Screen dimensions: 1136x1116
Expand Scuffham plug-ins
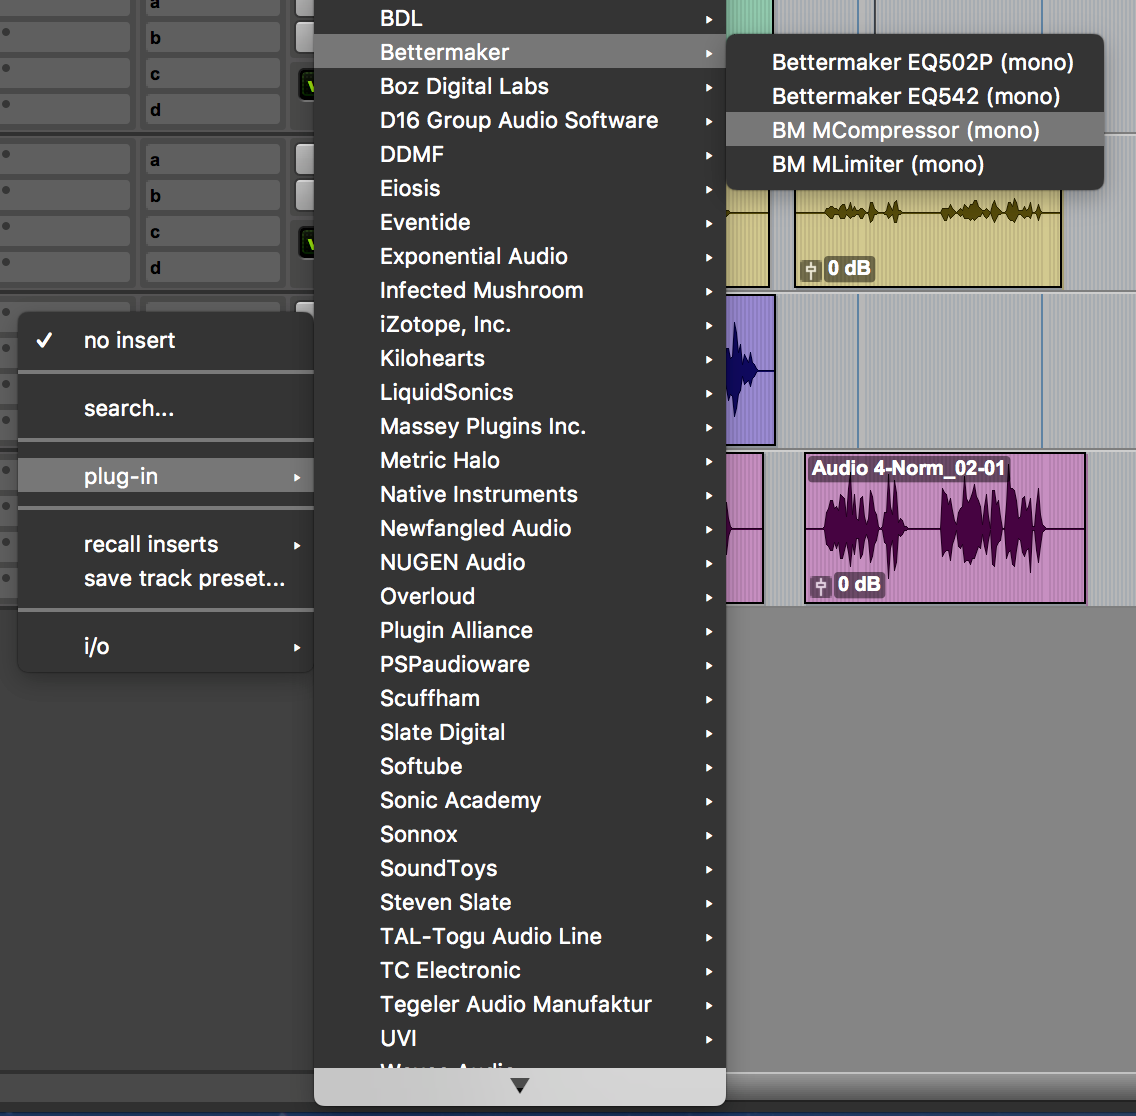pyautogui.click(x=519, y=699)
